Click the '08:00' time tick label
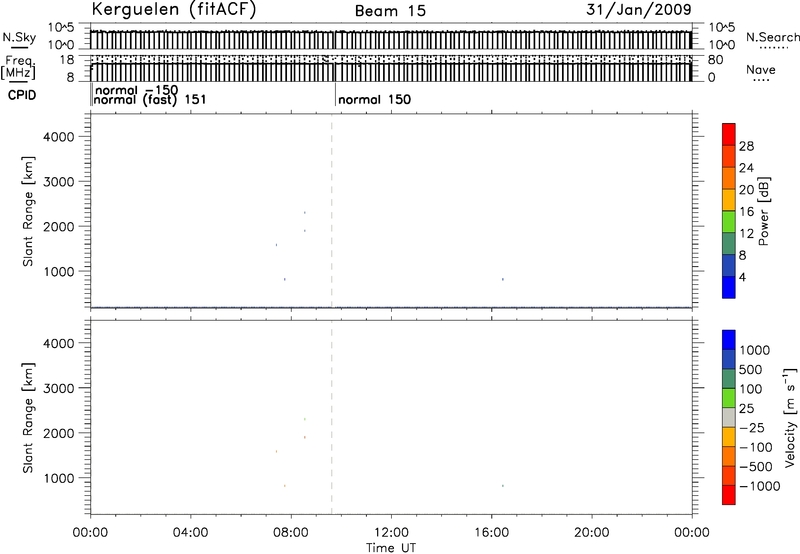 coord(291,533)
